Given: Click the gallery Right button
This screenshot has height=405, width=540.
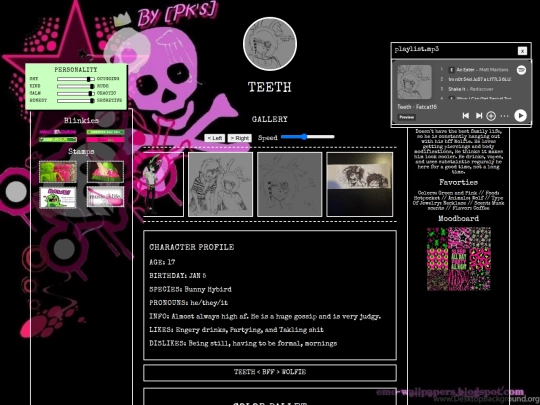Looking at the screenshot, I should pos(240,138).
